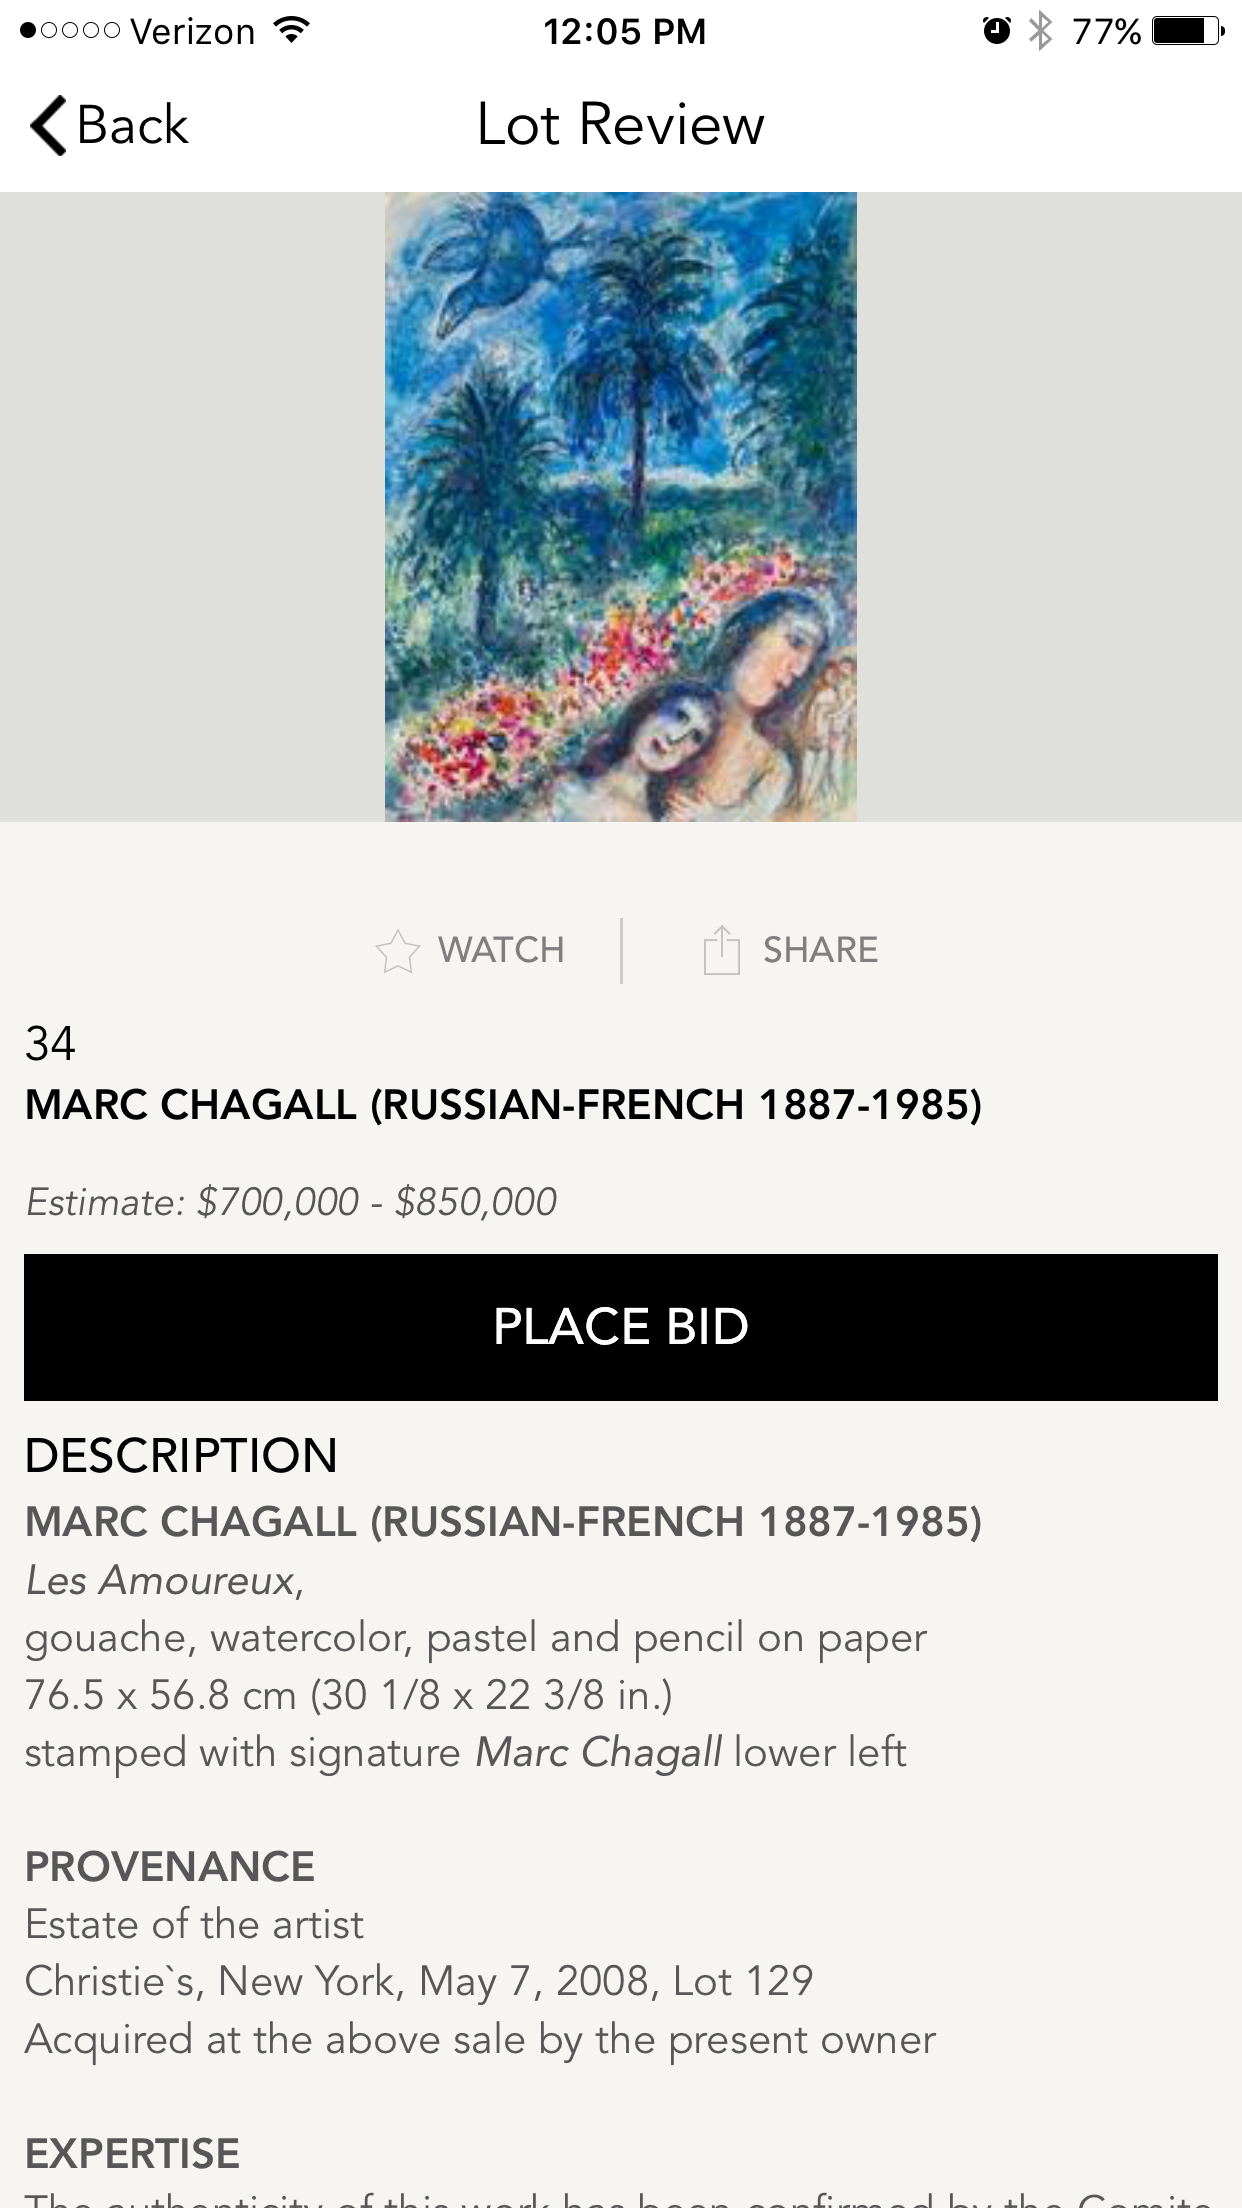The width and height of the screenshot is (1242, 2208).
Task: Tap the Back chevron arrow
Action: [48, 126]
